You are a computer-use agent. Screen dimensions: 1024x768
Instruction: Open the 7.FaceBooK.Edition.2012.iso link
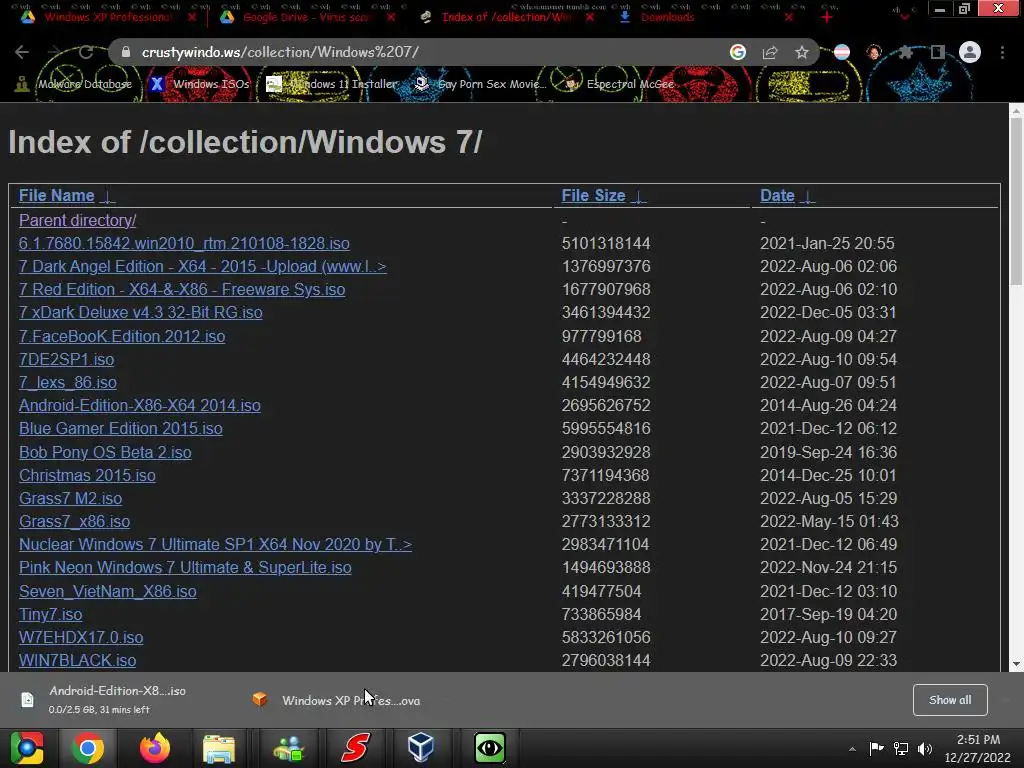[x=122, y=336]
